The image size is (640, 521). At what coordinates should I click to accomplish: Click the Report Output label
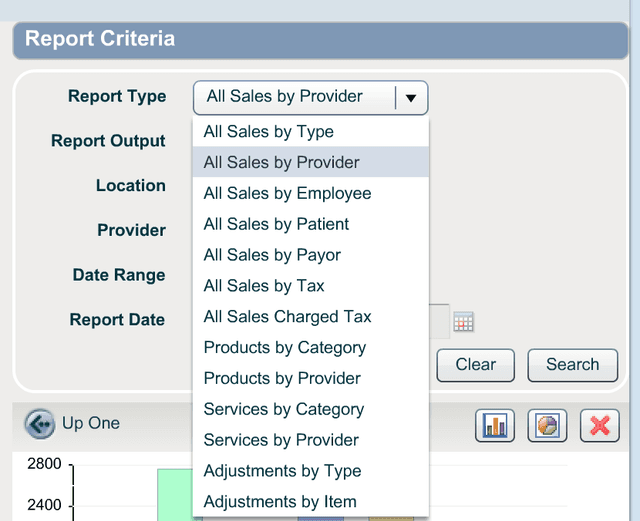click(108, 141)
